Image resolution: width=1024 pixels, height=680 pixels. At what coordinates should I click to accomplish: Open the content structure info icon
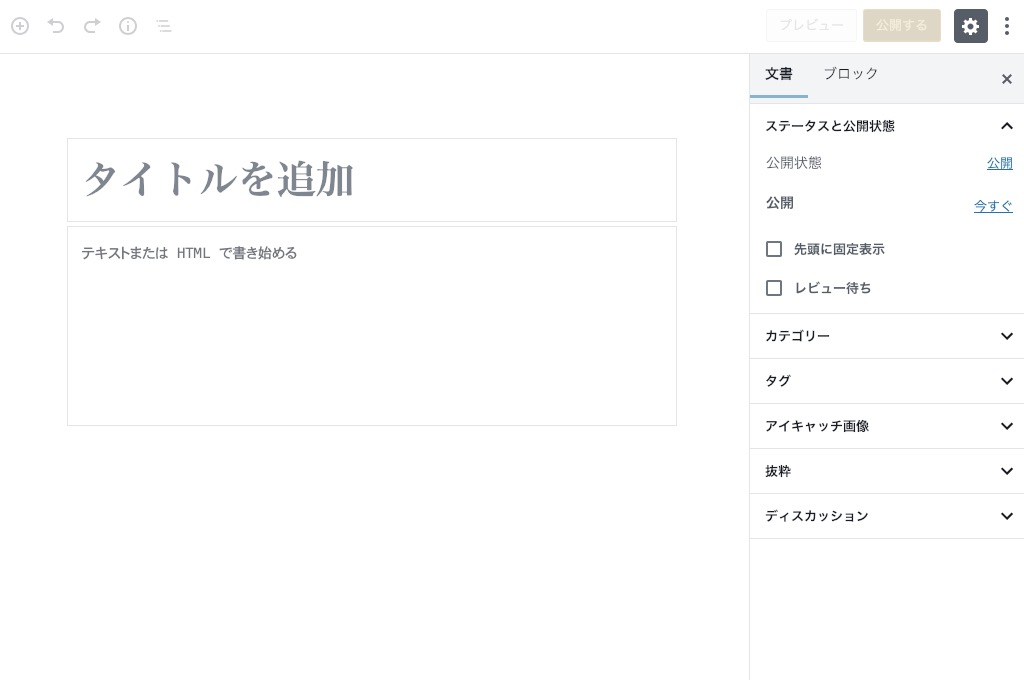128,26
